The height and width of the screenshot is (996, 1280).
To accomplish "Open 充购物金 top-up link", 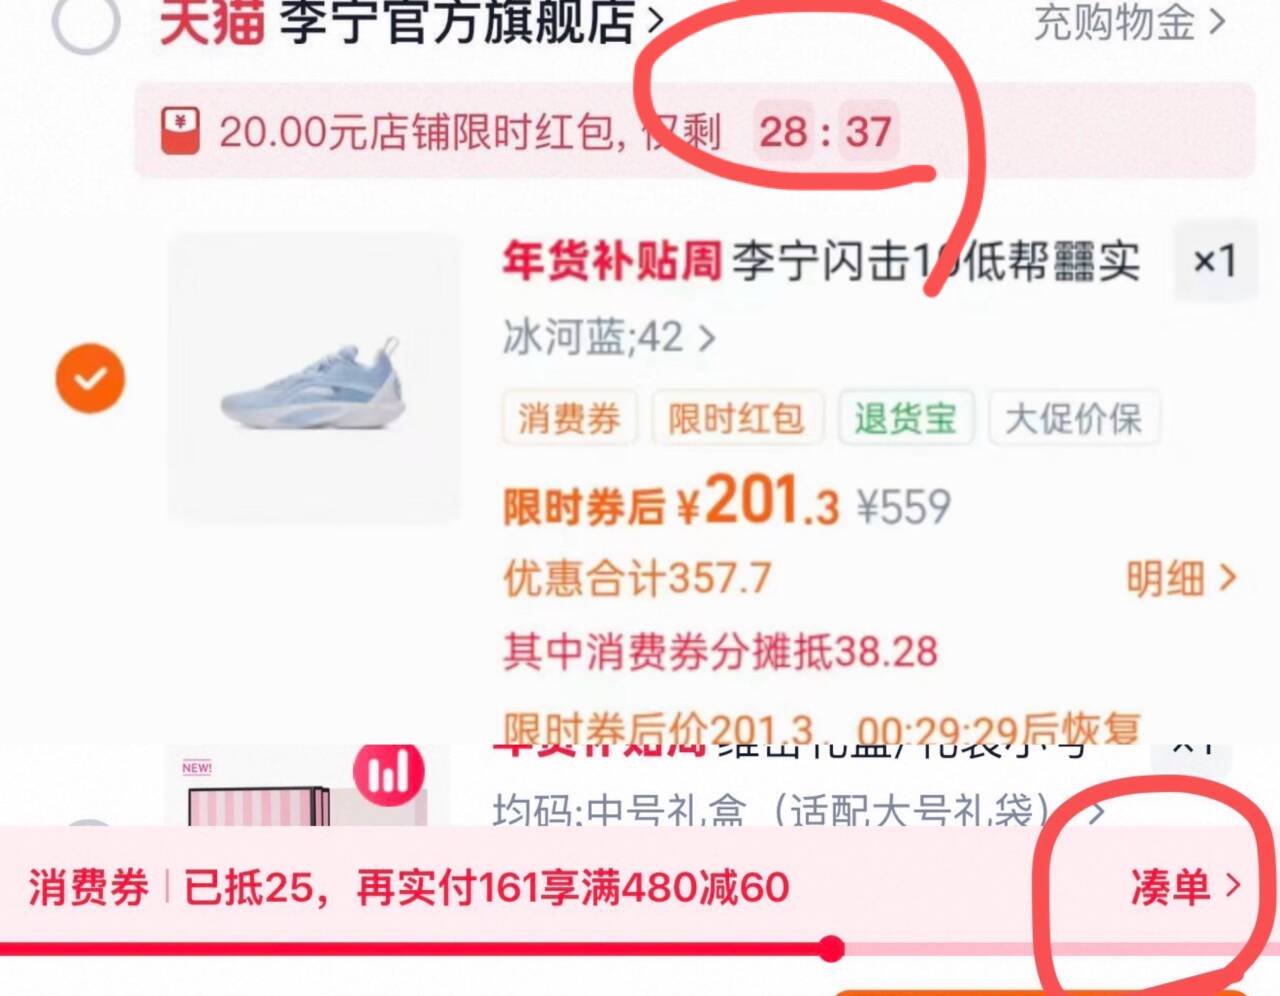I will point(1129,22).
